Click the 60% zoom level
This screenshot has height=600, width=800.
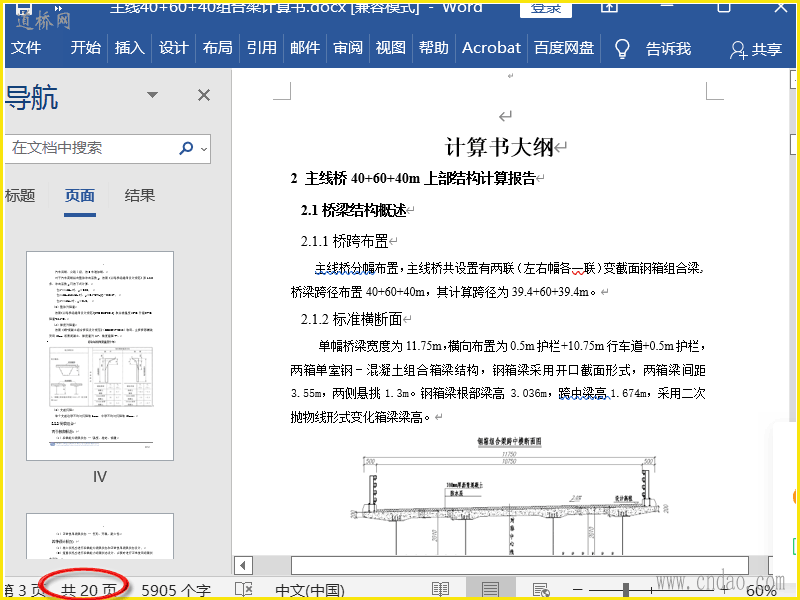tap(761, 591)
